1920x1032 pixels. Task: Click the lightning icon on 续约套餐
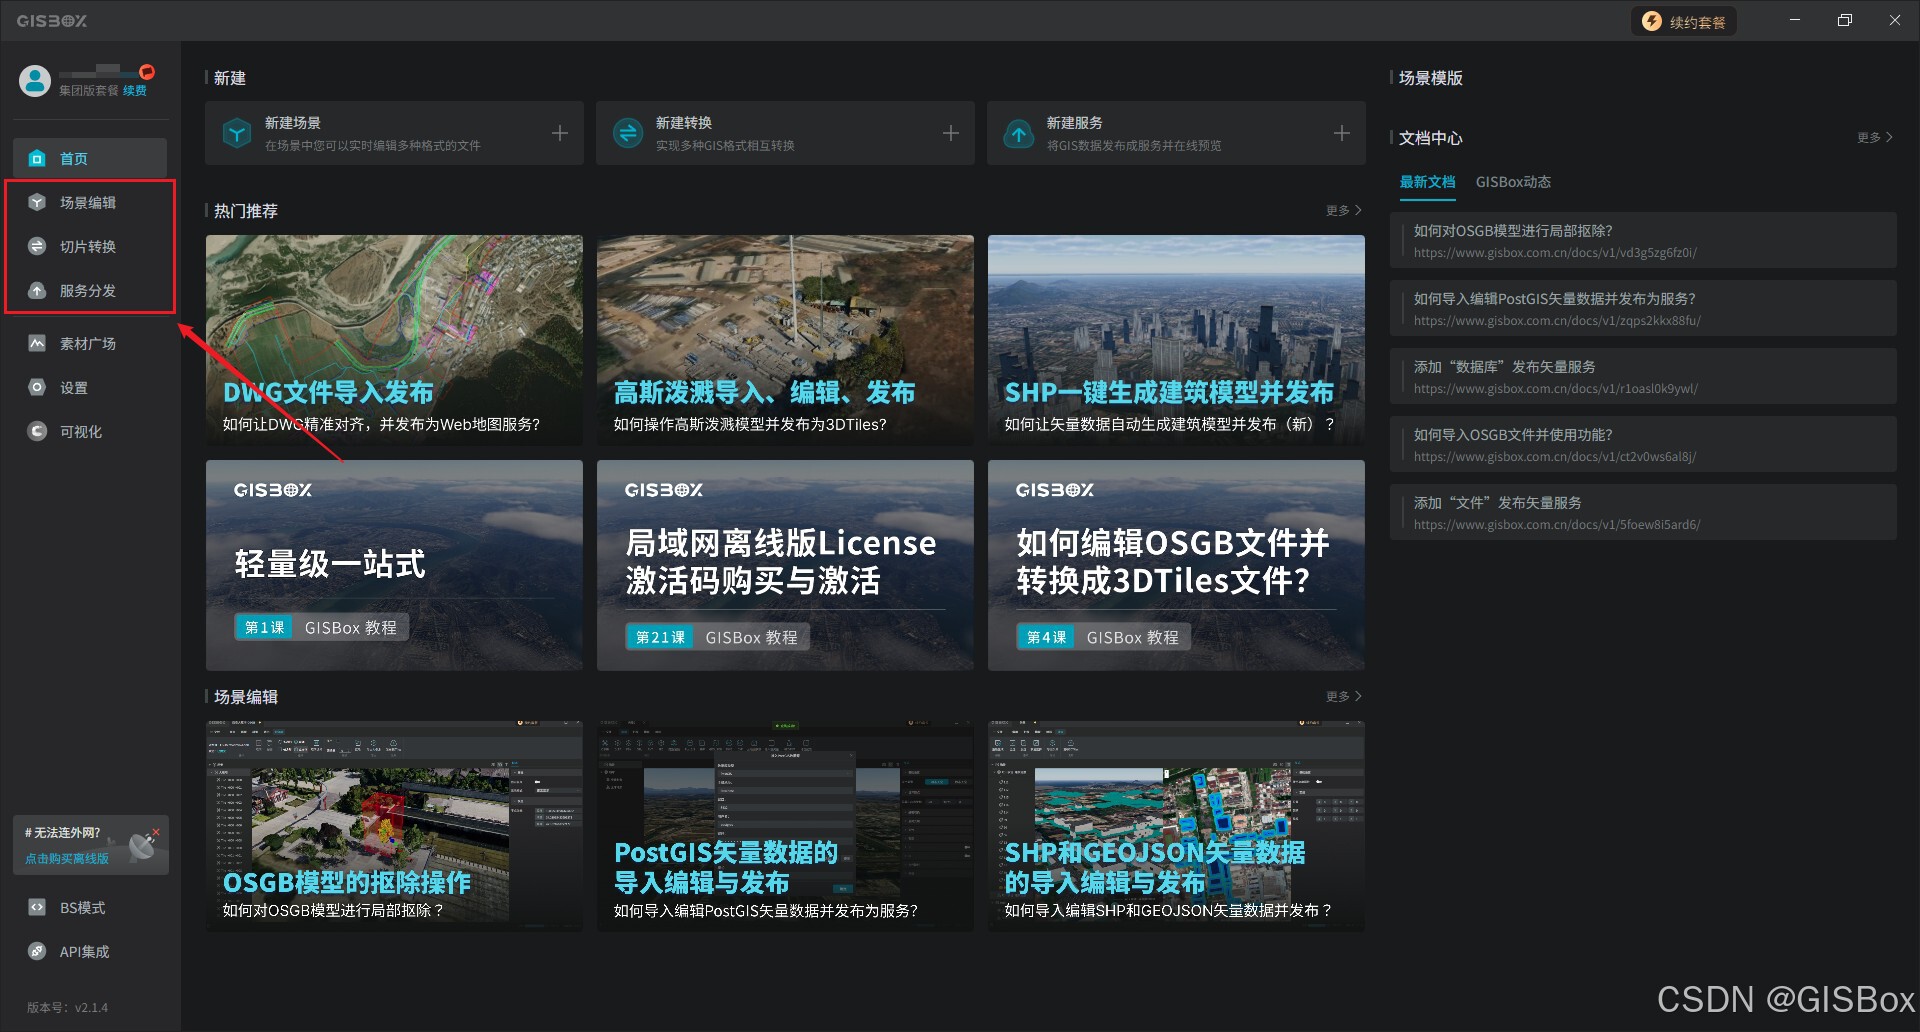click(x=1652, y=21)
